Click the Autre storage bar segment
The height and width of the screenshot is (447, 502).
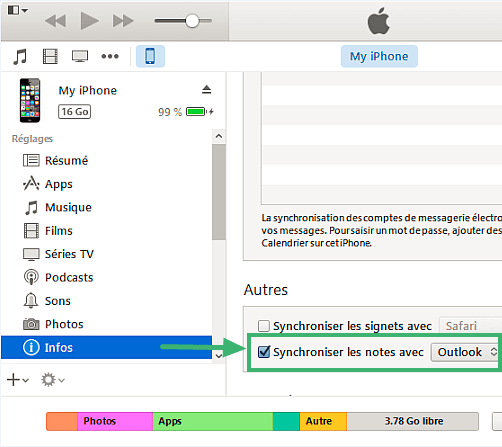(x=323, y=421)
